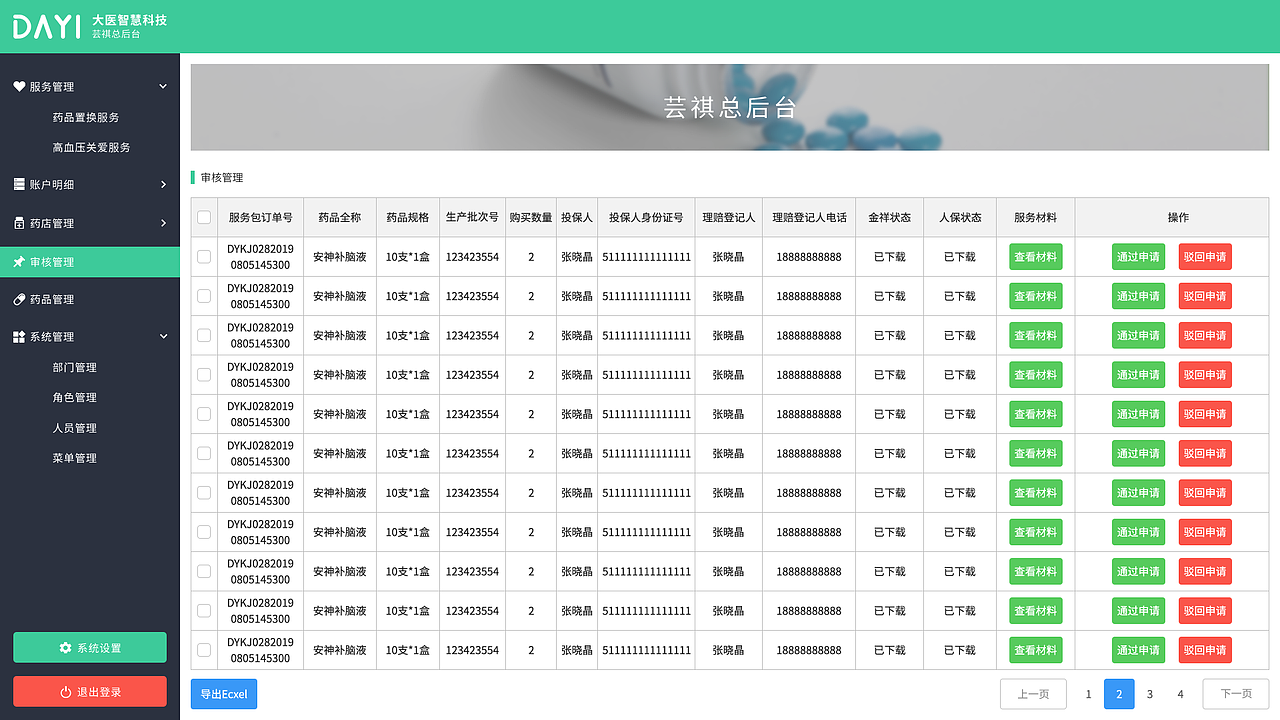Viewport: 1280px width, 720px height.
Task: Click the 生产批次号 column header
Action: click(472, 217)
